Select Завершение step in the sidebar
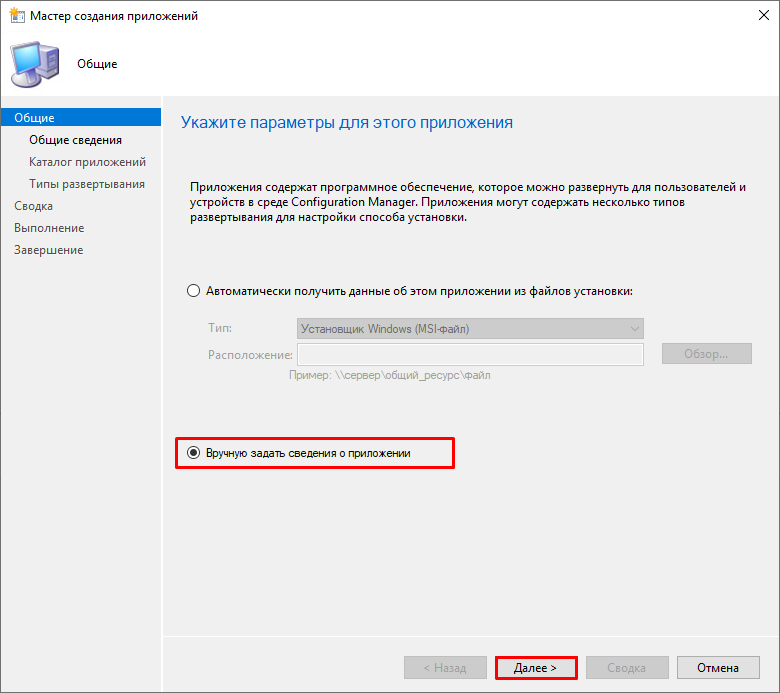780x693 pixels. 49,250
